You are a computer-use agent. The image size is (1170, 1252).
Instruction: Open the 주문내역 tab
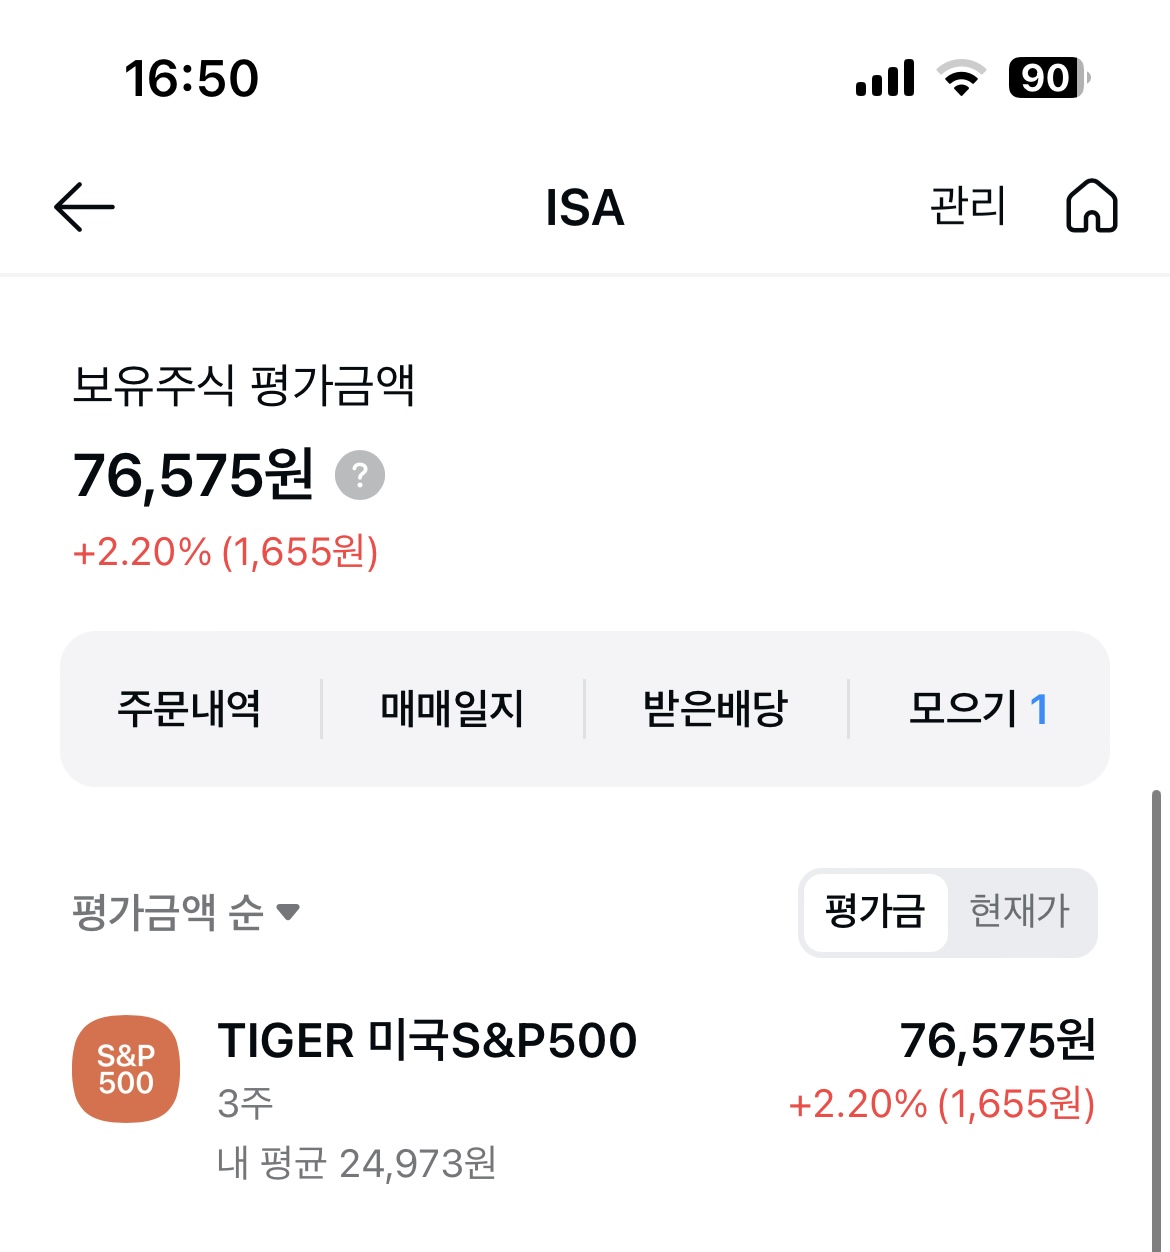point(189,709)
